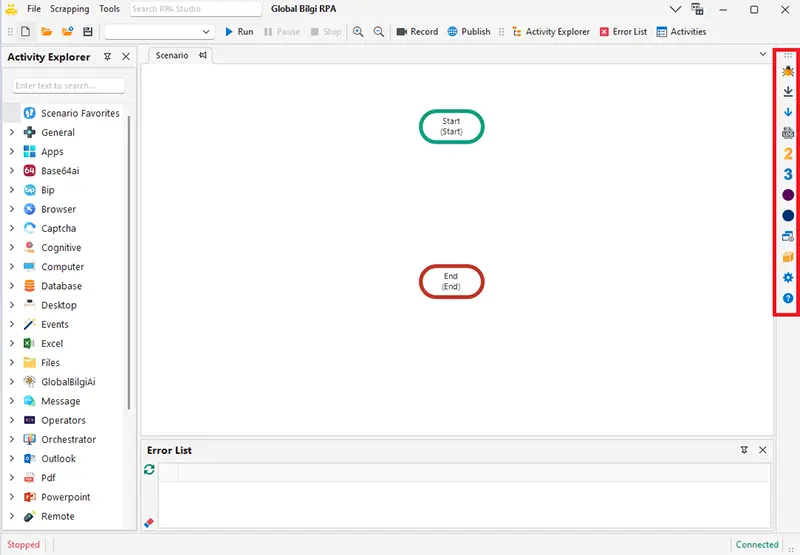Expand the General category
The width and height of the screenshot is (800, 555).
coord(12,132)
